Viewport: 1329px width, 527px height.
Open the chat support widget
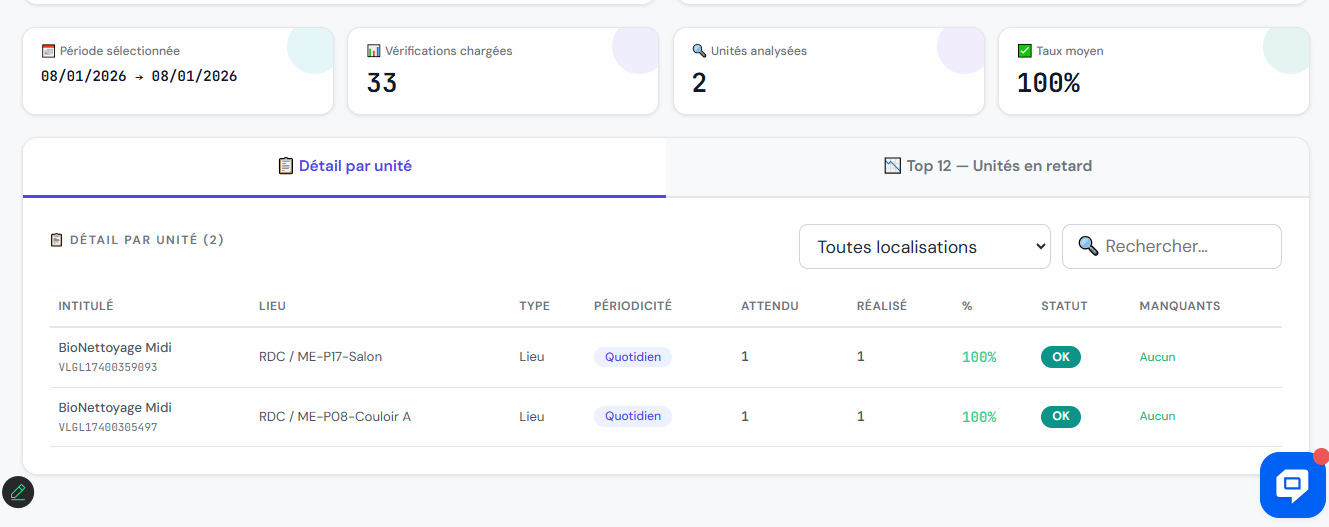pyautogui.click(x=1292, y=485)
